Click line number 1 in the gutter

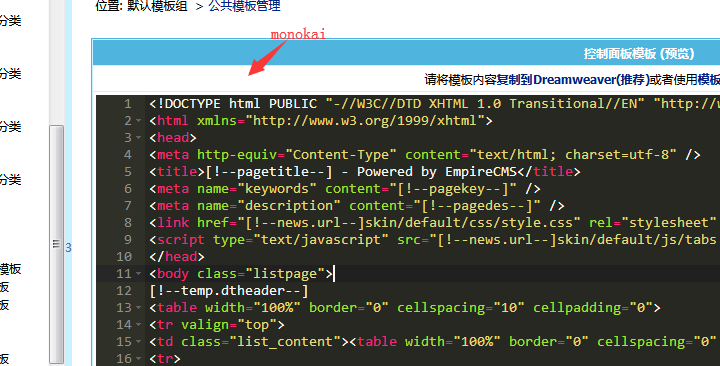128,104
